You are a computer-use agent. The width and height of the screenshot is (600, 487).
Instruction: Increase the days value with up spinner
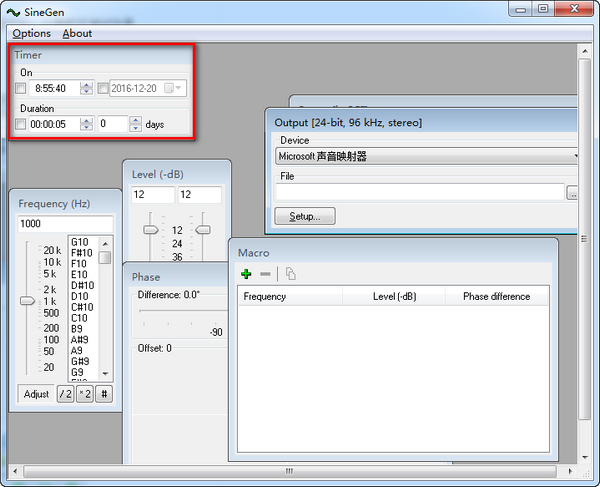tap(135, 121)
